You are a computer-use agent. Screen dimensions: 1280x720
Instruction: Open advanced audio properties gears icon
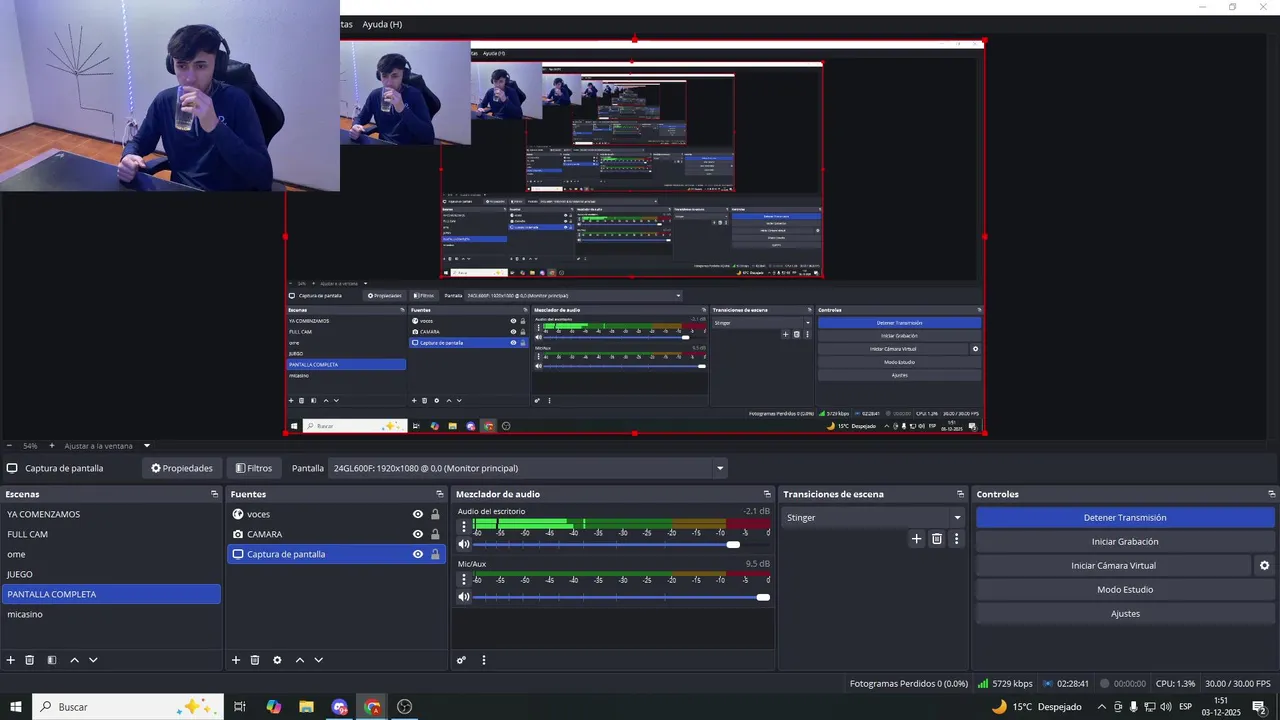click(x=461, y=660)
